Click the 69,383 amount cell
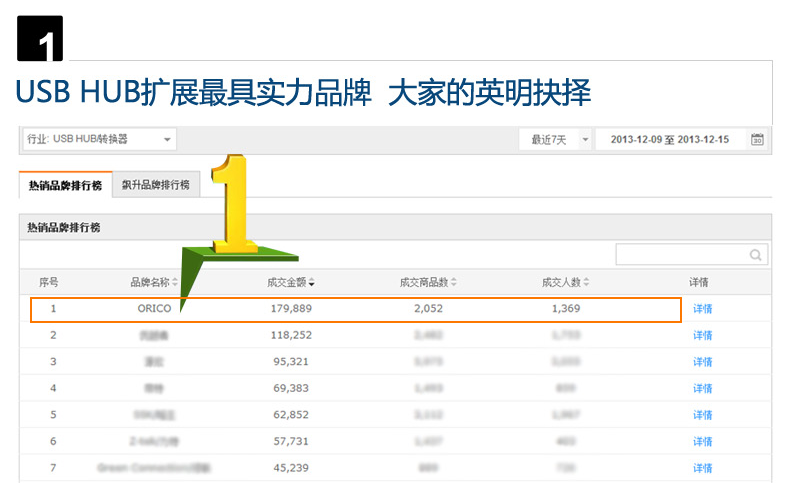Screen dimensions: 790x493 click(291, 388)
